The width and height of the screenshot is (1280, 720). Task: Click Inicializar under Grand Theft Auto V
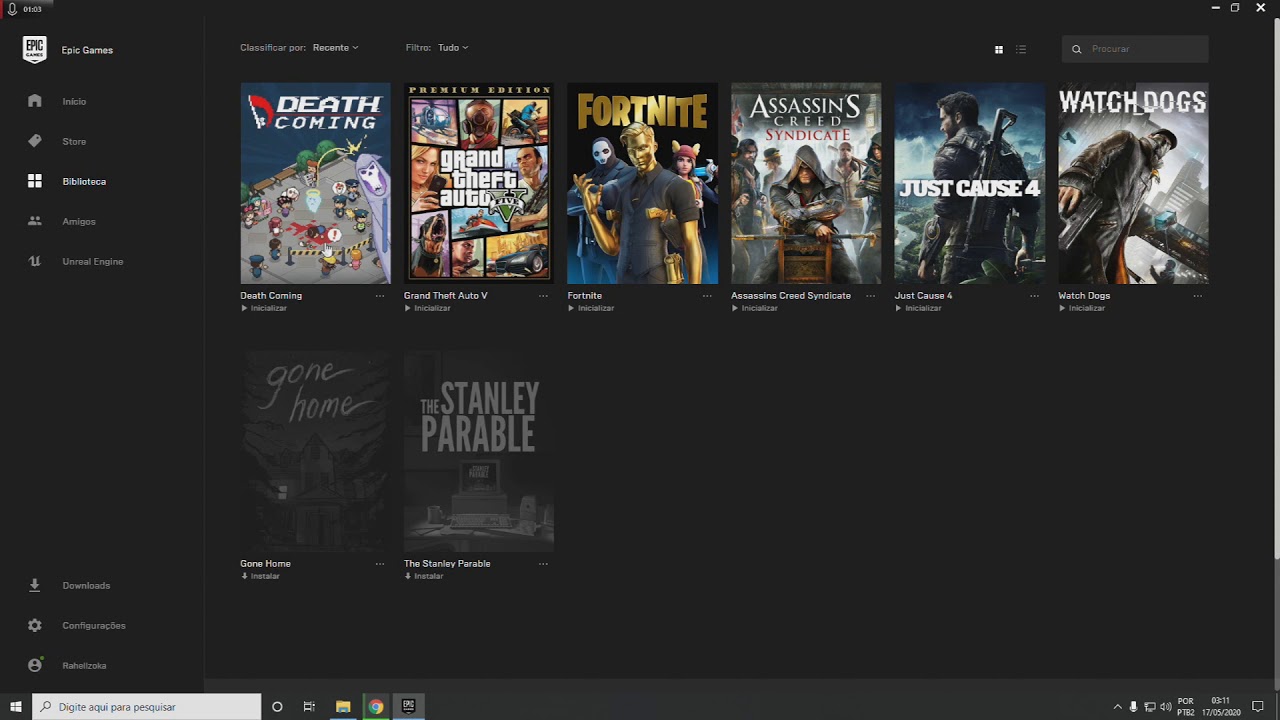(427, 308)
